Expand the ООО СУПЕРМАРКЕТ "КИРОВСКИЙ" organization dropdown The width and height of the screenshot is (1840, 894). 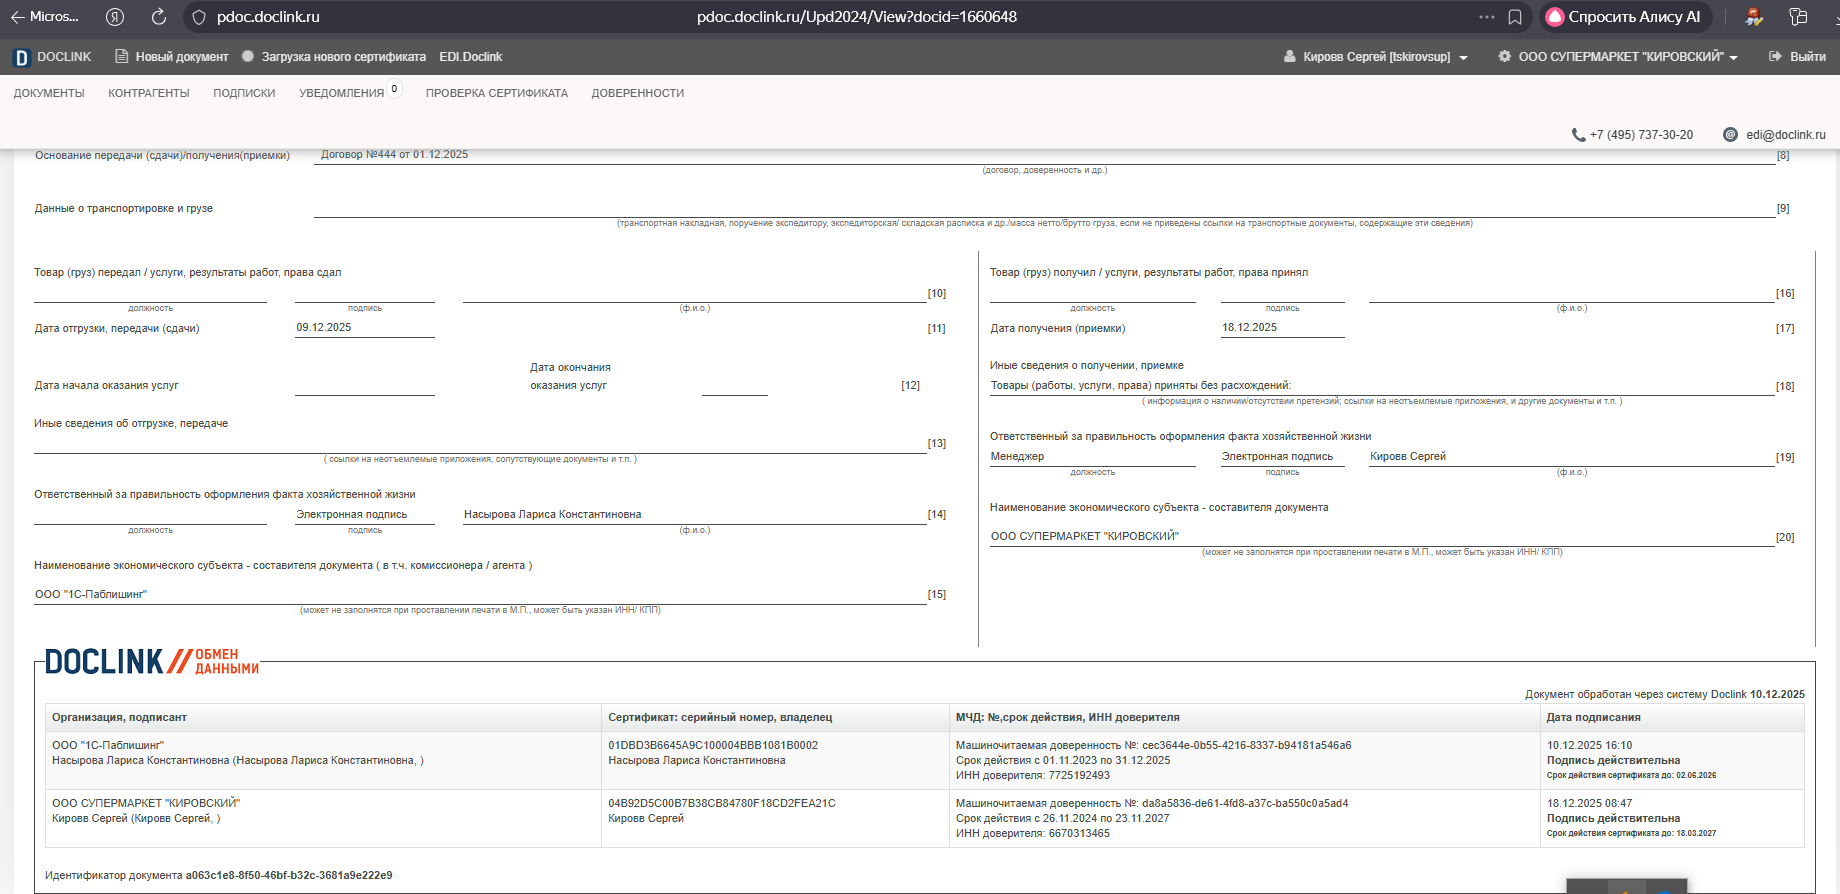coord(1617,57)
